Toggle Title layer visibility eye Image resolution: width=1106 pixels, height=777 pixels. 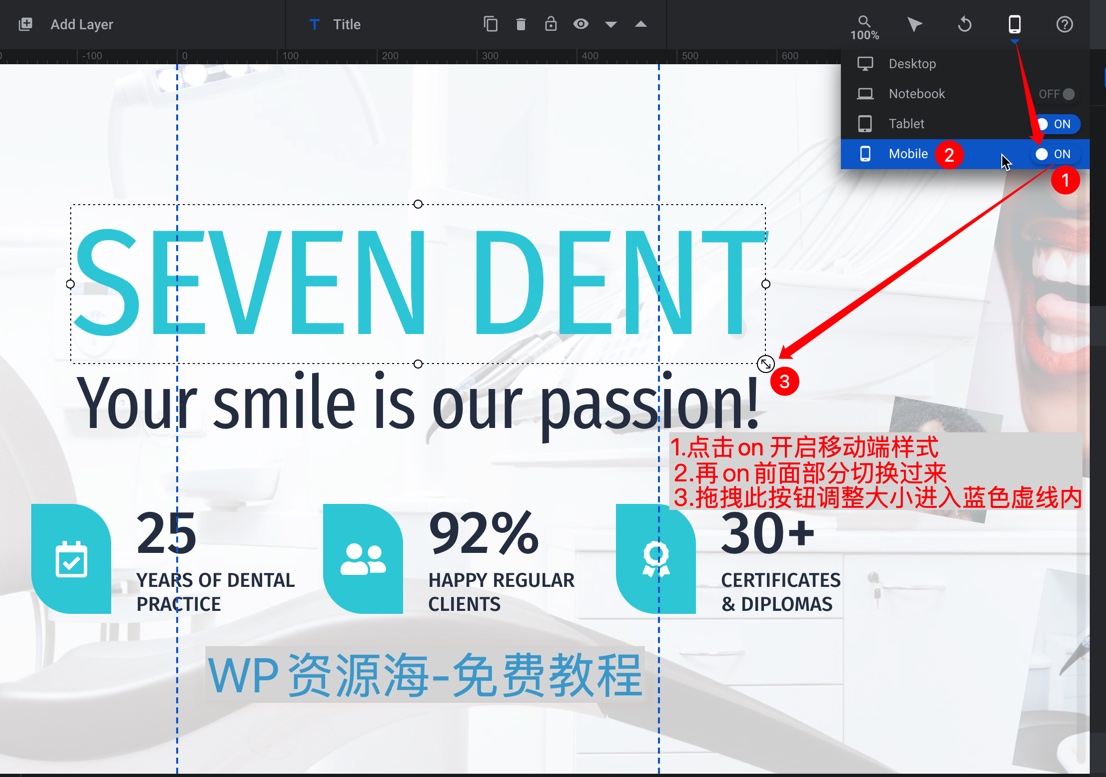click(581, 24)
